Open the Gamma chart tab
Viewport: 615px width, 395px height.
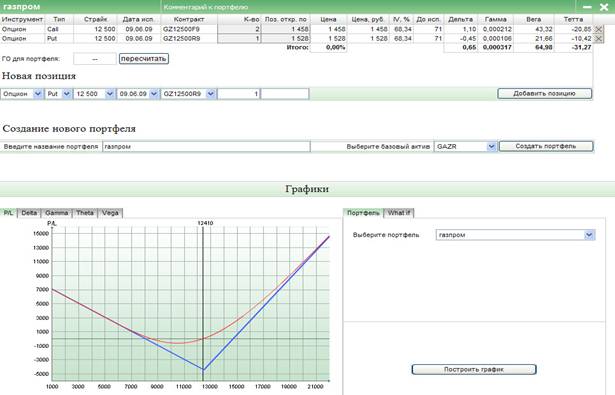point(56,213)
